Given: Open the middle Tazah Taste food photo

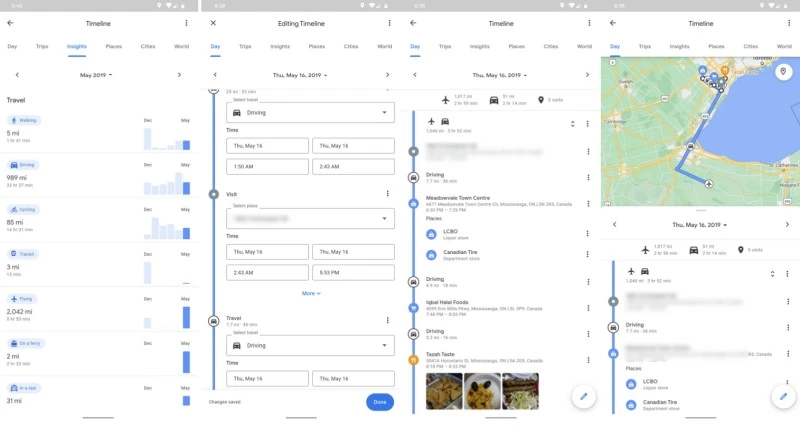Looking at the screenshot, I should (482, 391).
